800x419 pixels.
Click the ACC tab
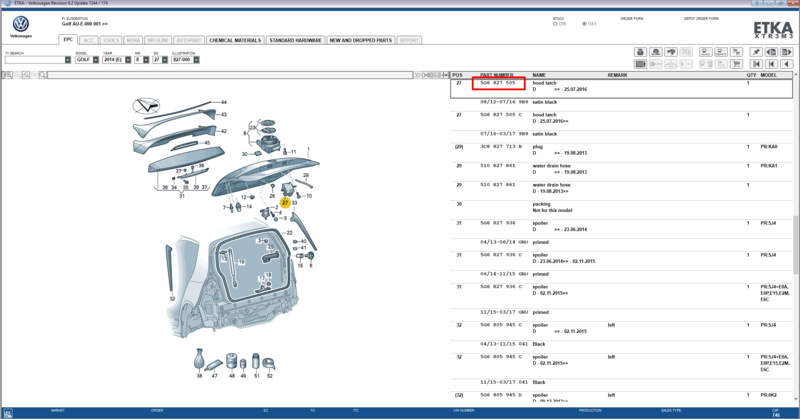[x=89, y=40]
